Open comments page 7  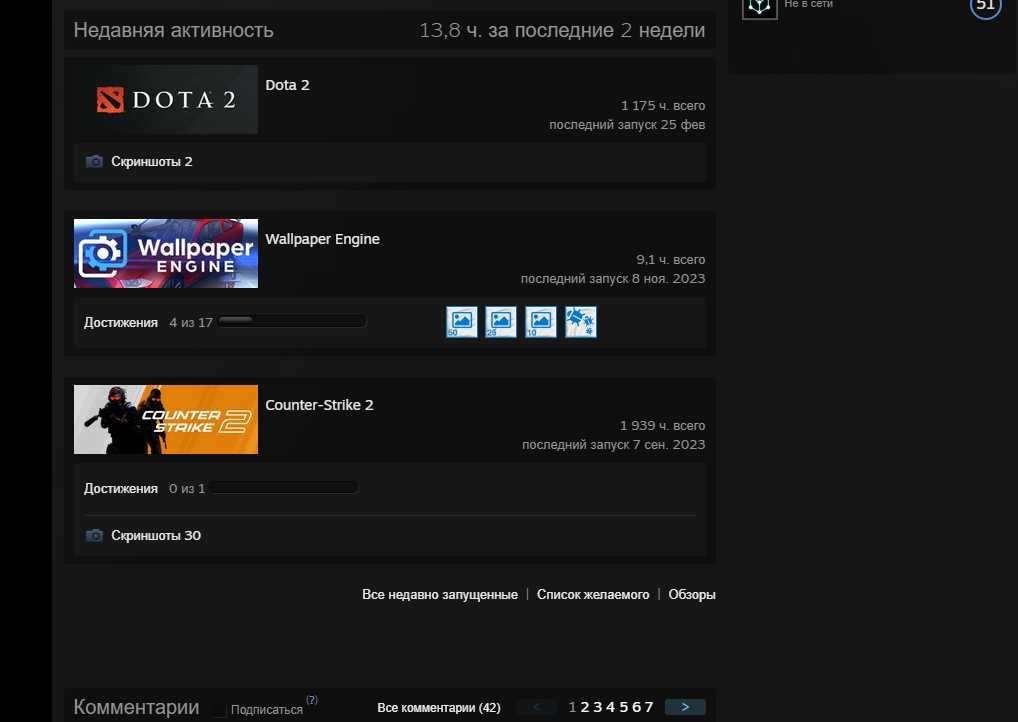(x=649, y=707)
